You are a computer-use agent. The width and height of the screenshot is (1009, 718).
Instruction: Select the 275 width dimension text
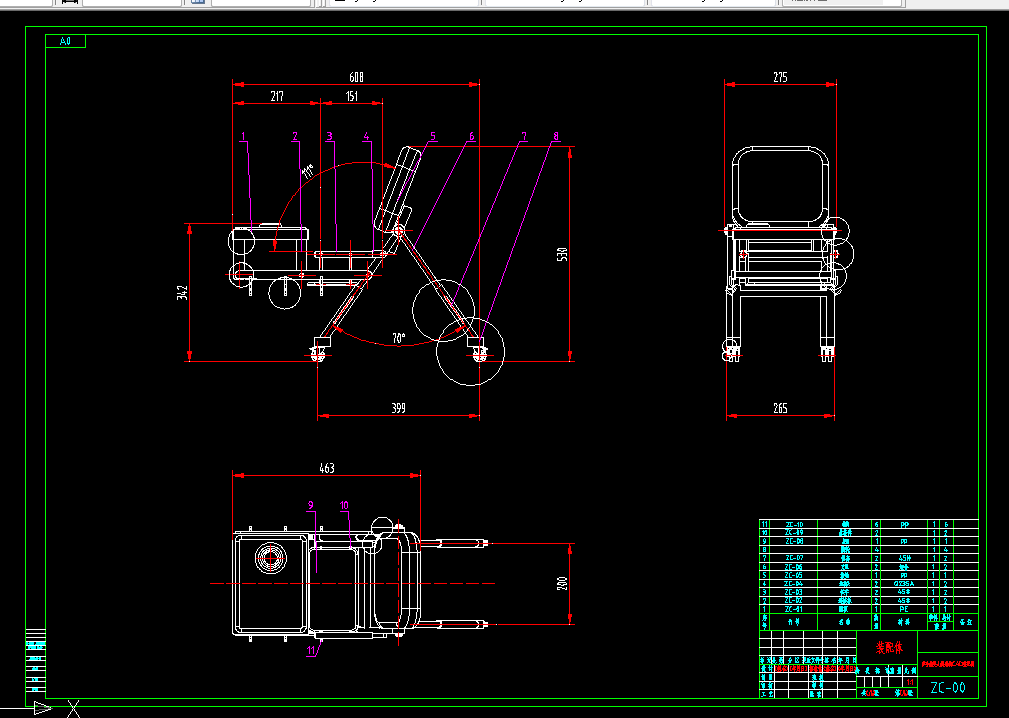(780, 77)
